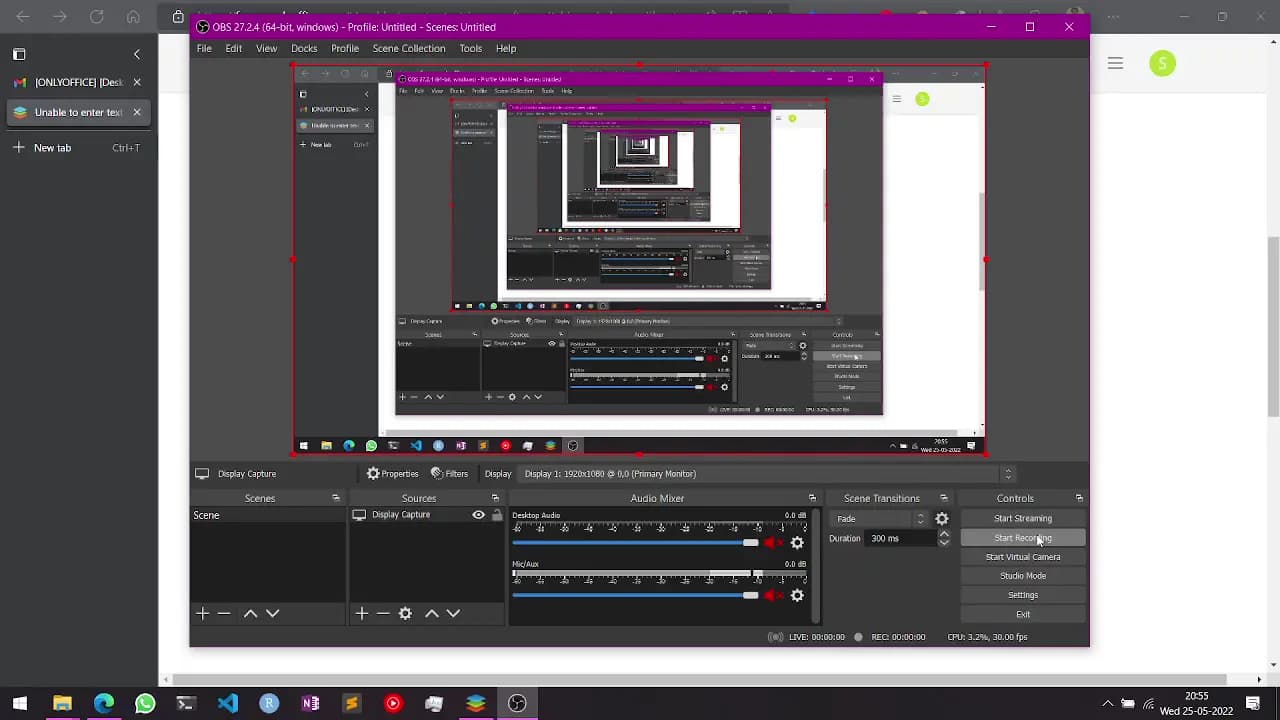Unmute Mic/Aux with the red speaker
The width and height of the screenshot is (1280, 720).
click(773, 595)
